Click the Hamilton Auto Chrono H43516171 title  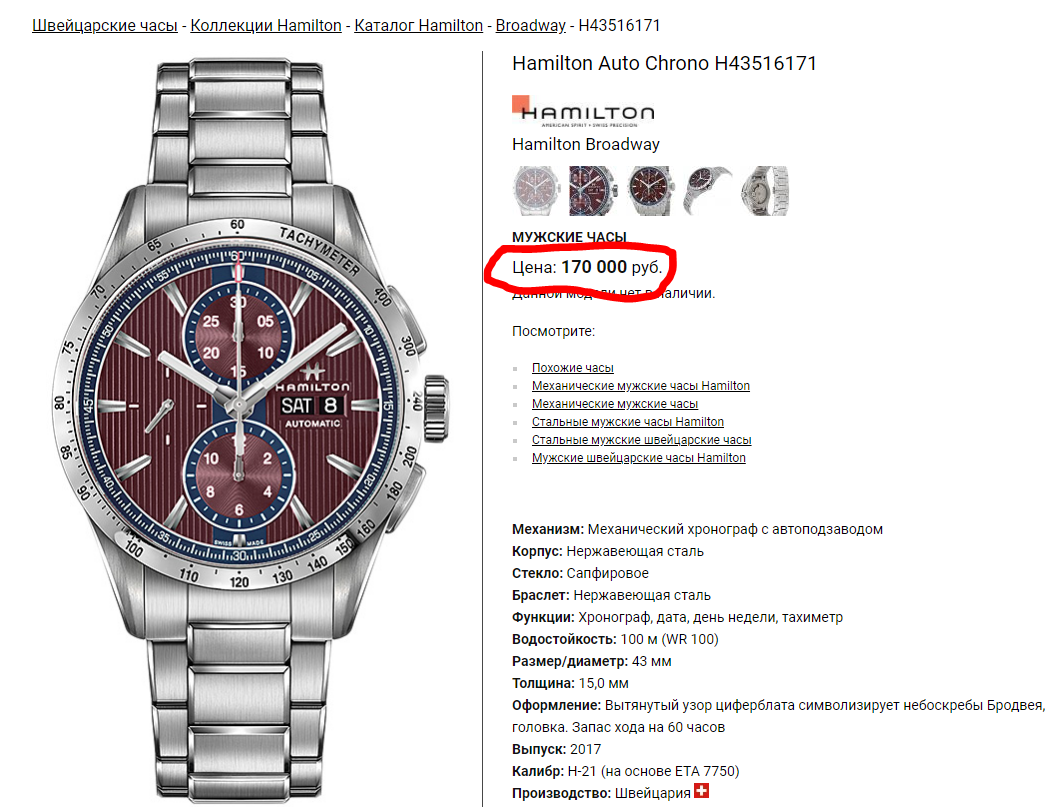[x=664, y=63]
